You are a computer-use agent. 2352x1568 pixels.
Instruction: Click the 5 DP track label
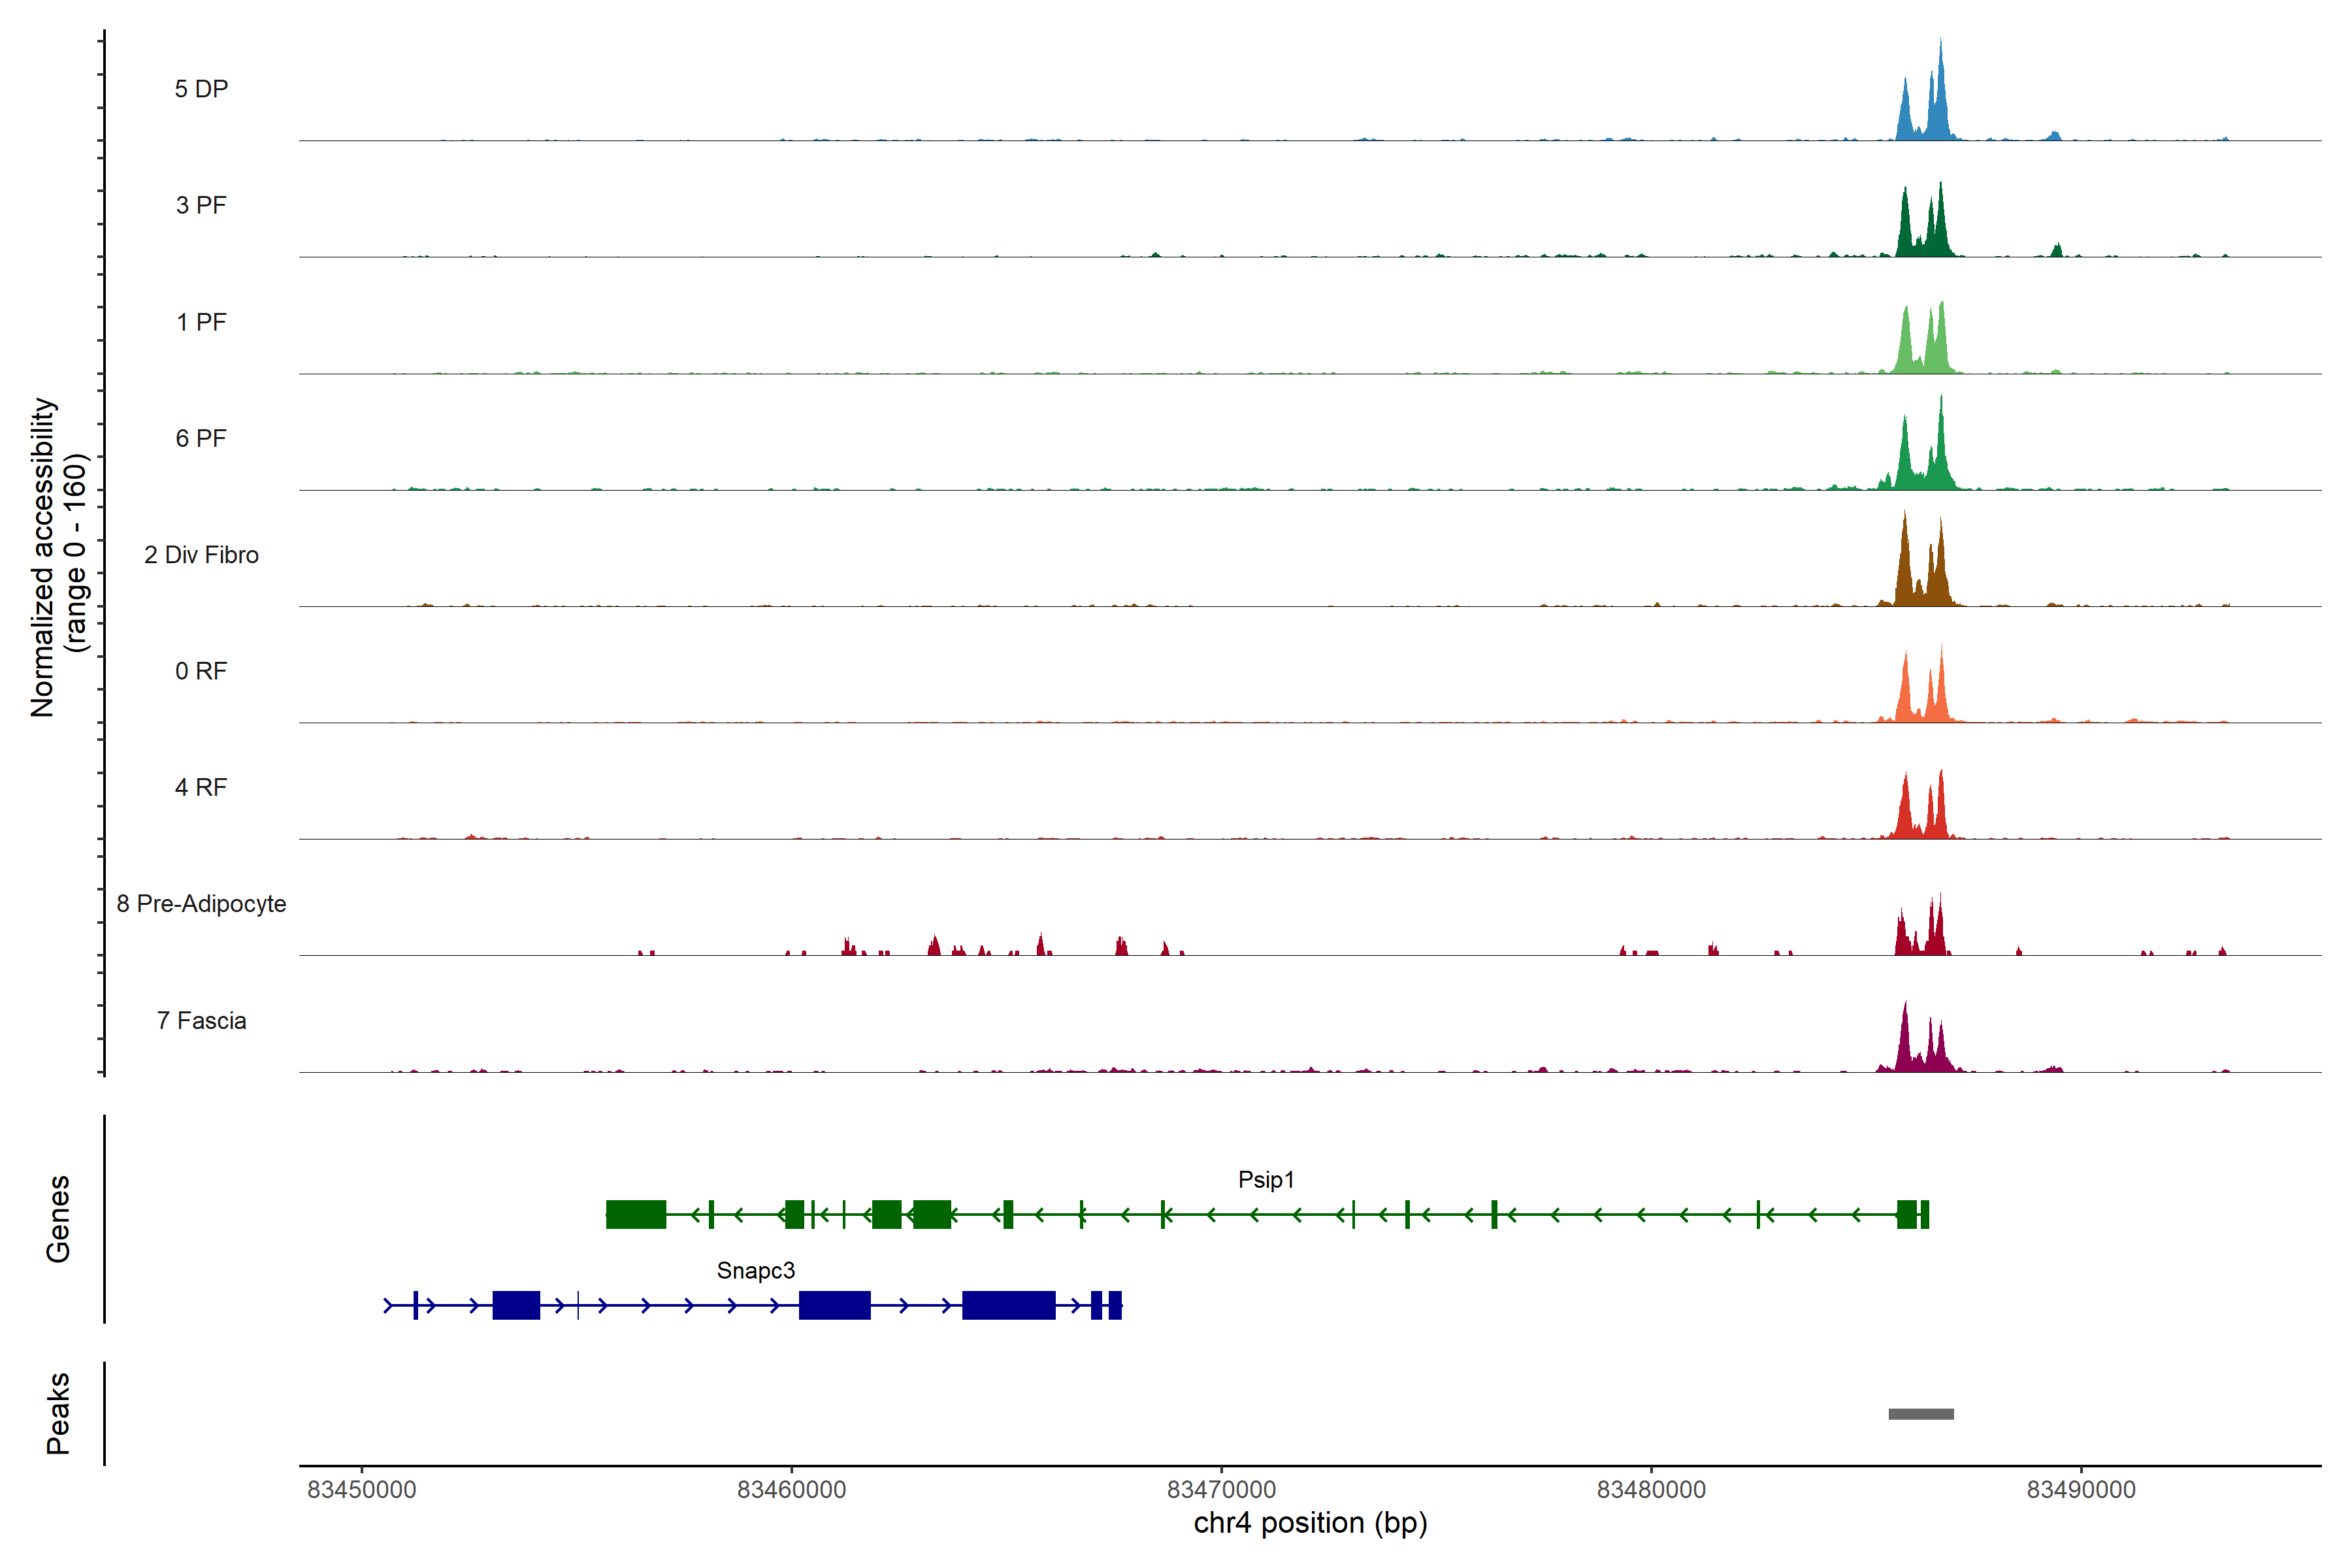coord(201,89)
